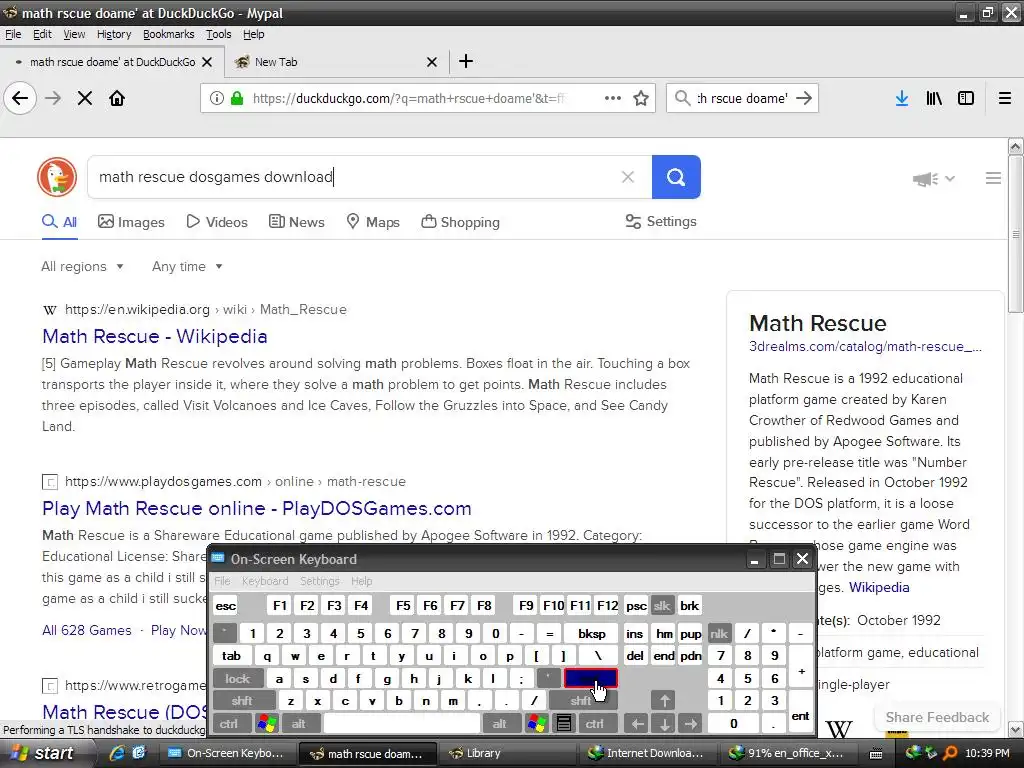This screenshot has width=1024, height=768.
Task: Toggle the left alt key
Action: [299, 724]
